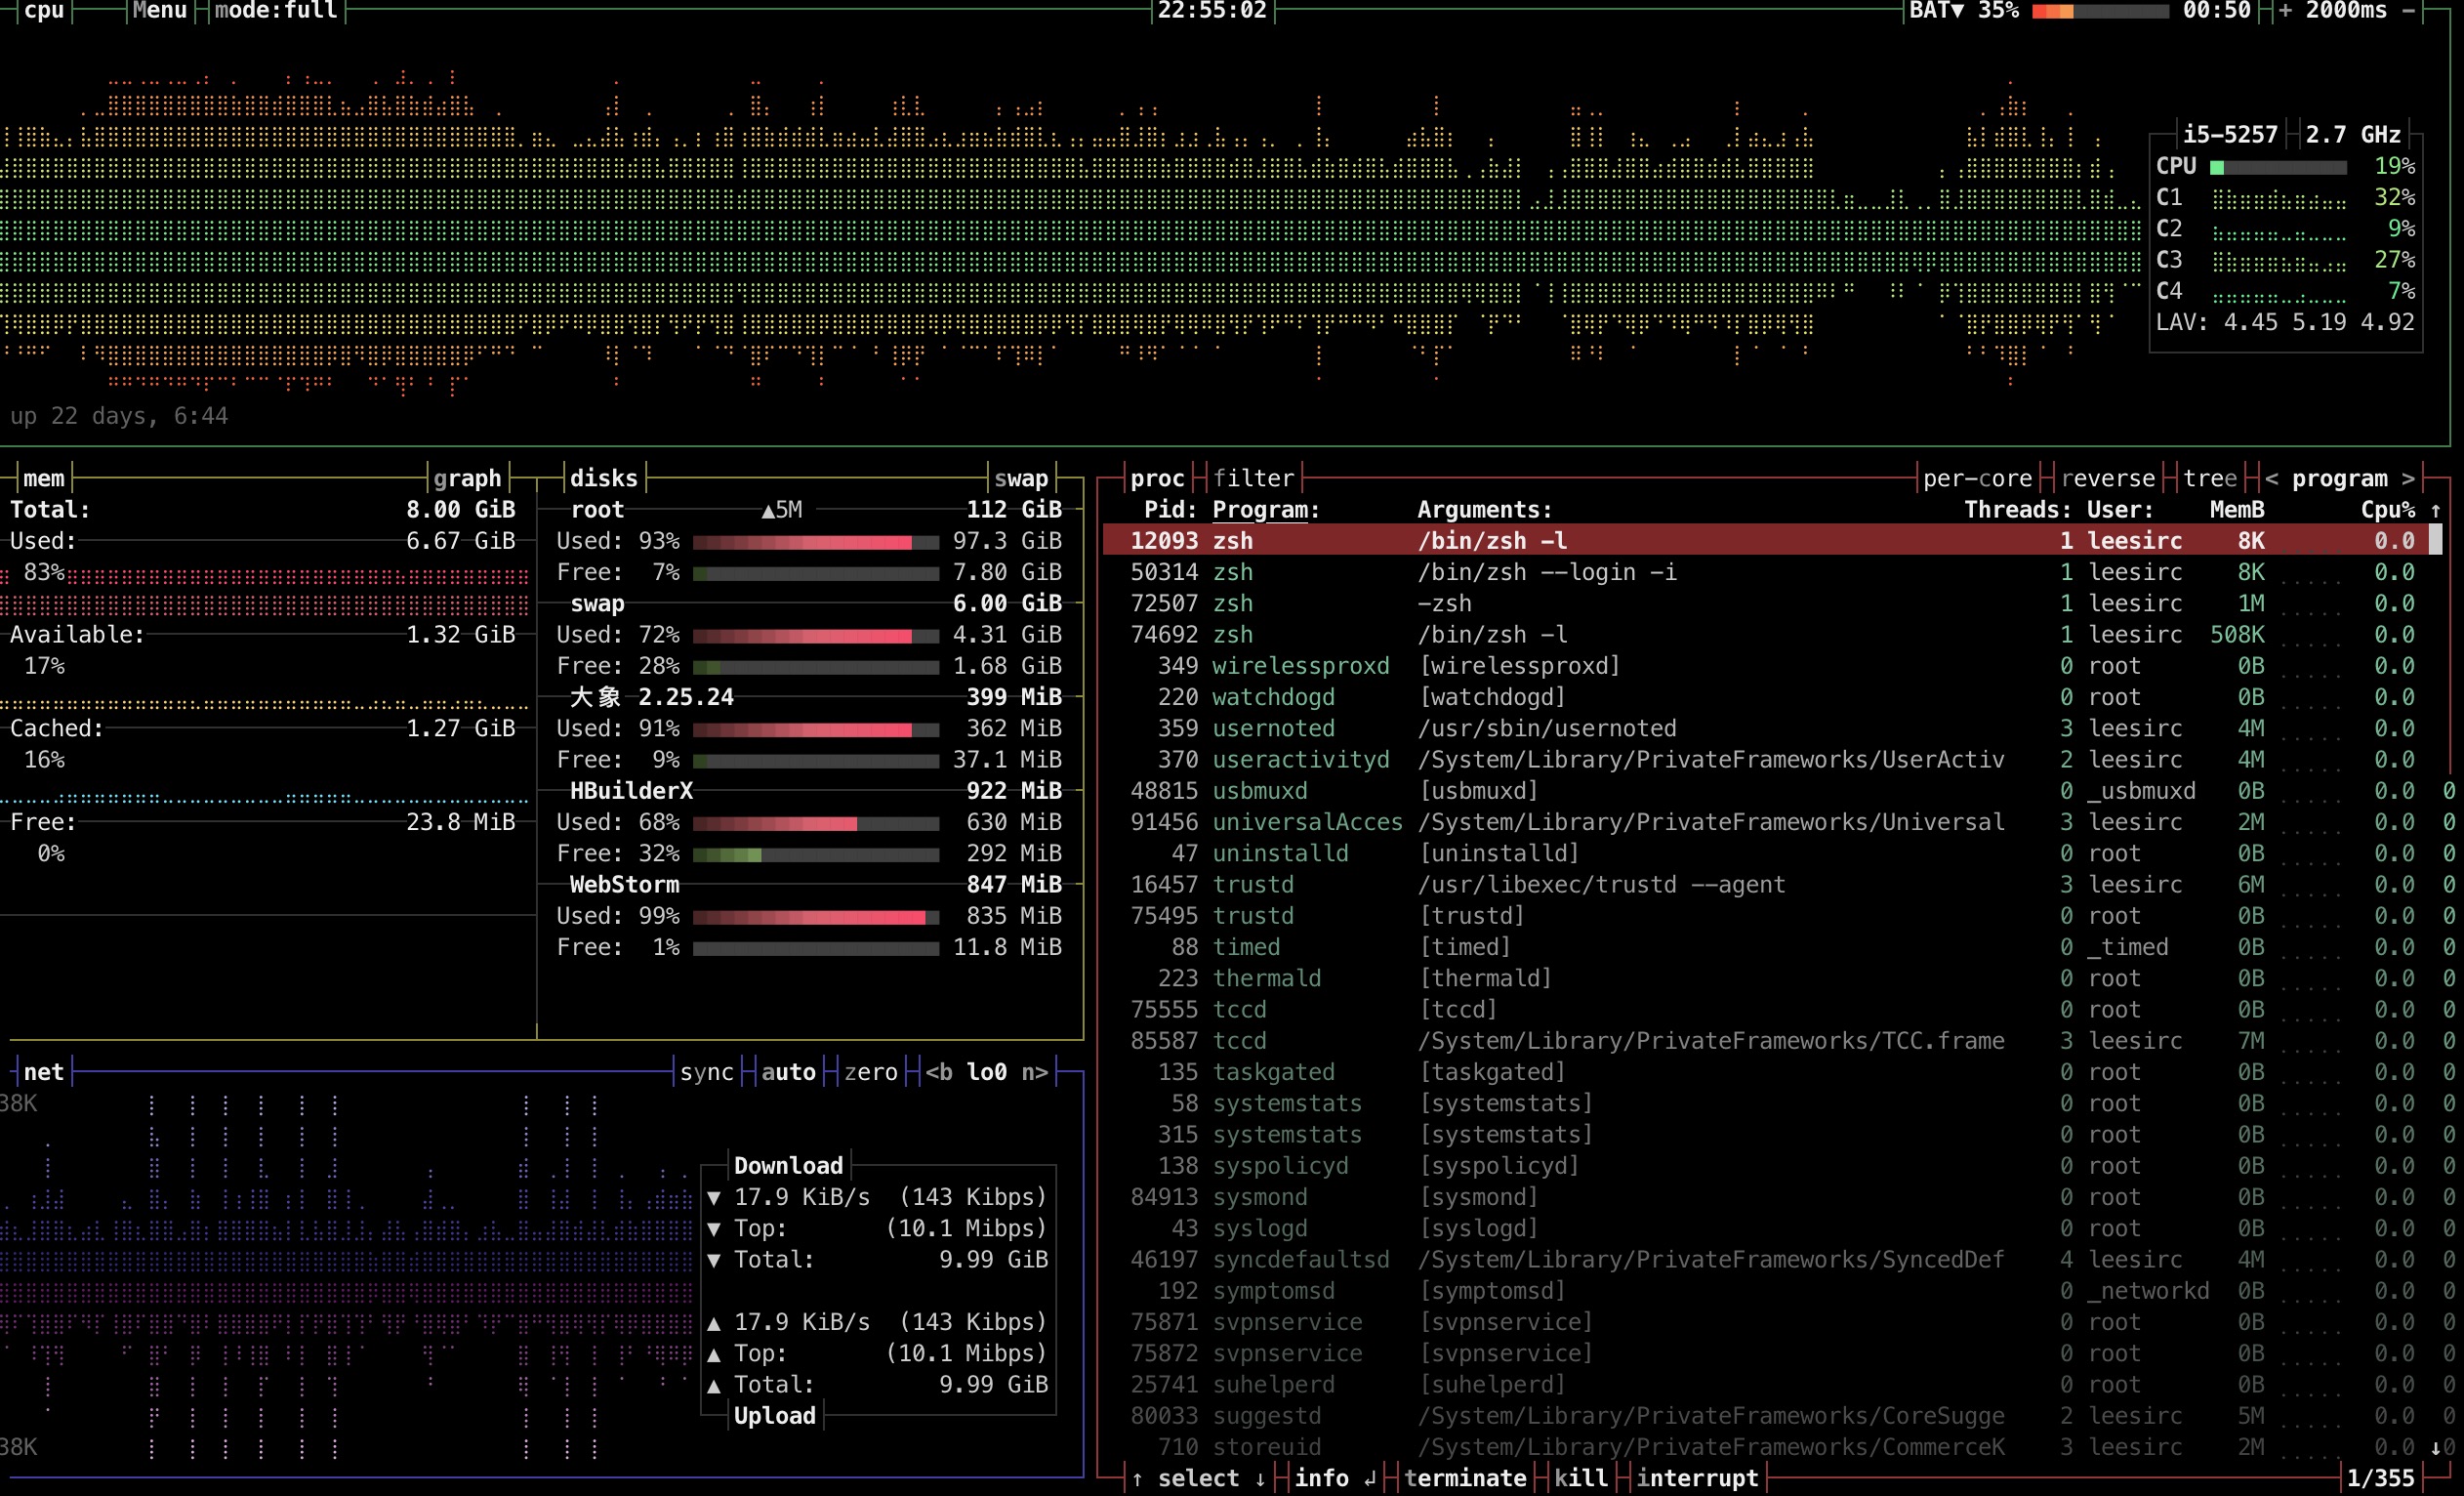Toggle reverse sorting of processes
This screenshot has height=1496, width=2464.
2107,478
